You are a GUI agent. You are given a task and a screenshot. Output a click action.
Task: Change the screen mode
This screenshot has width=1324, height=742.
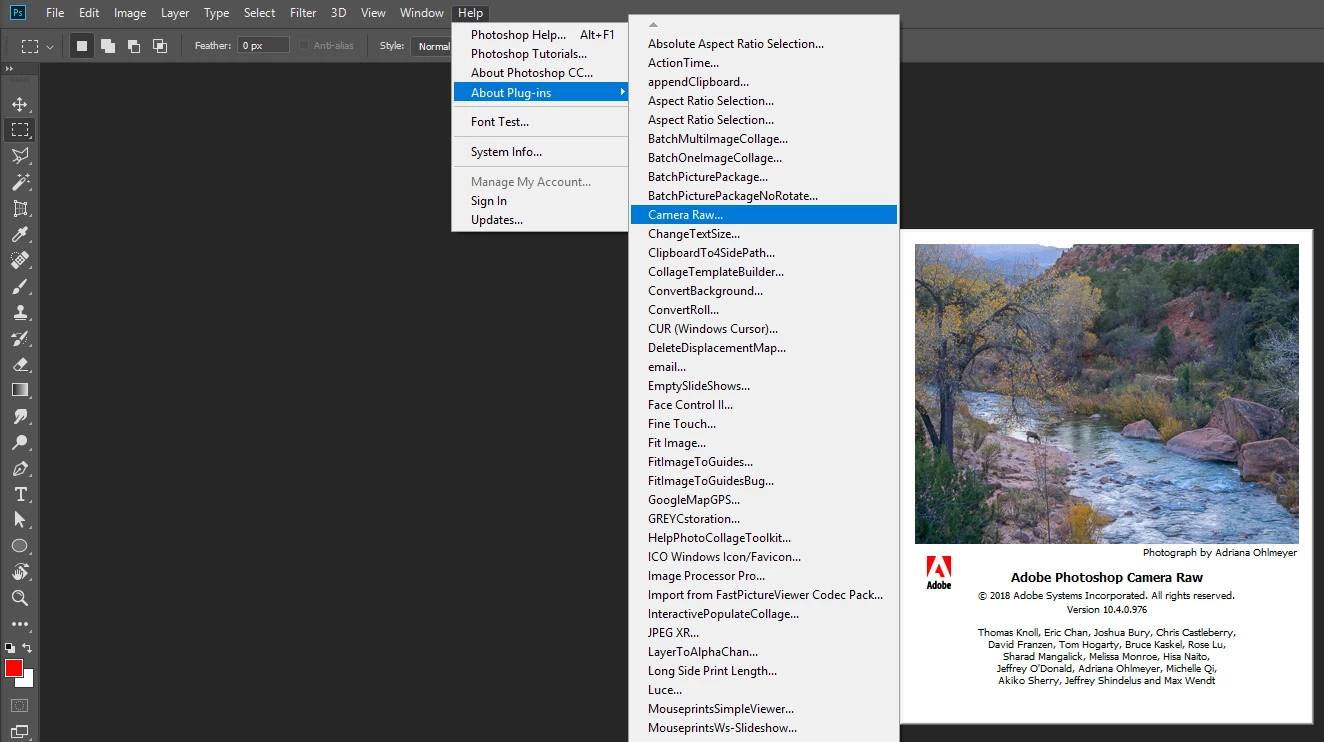(x=20, y=731)
